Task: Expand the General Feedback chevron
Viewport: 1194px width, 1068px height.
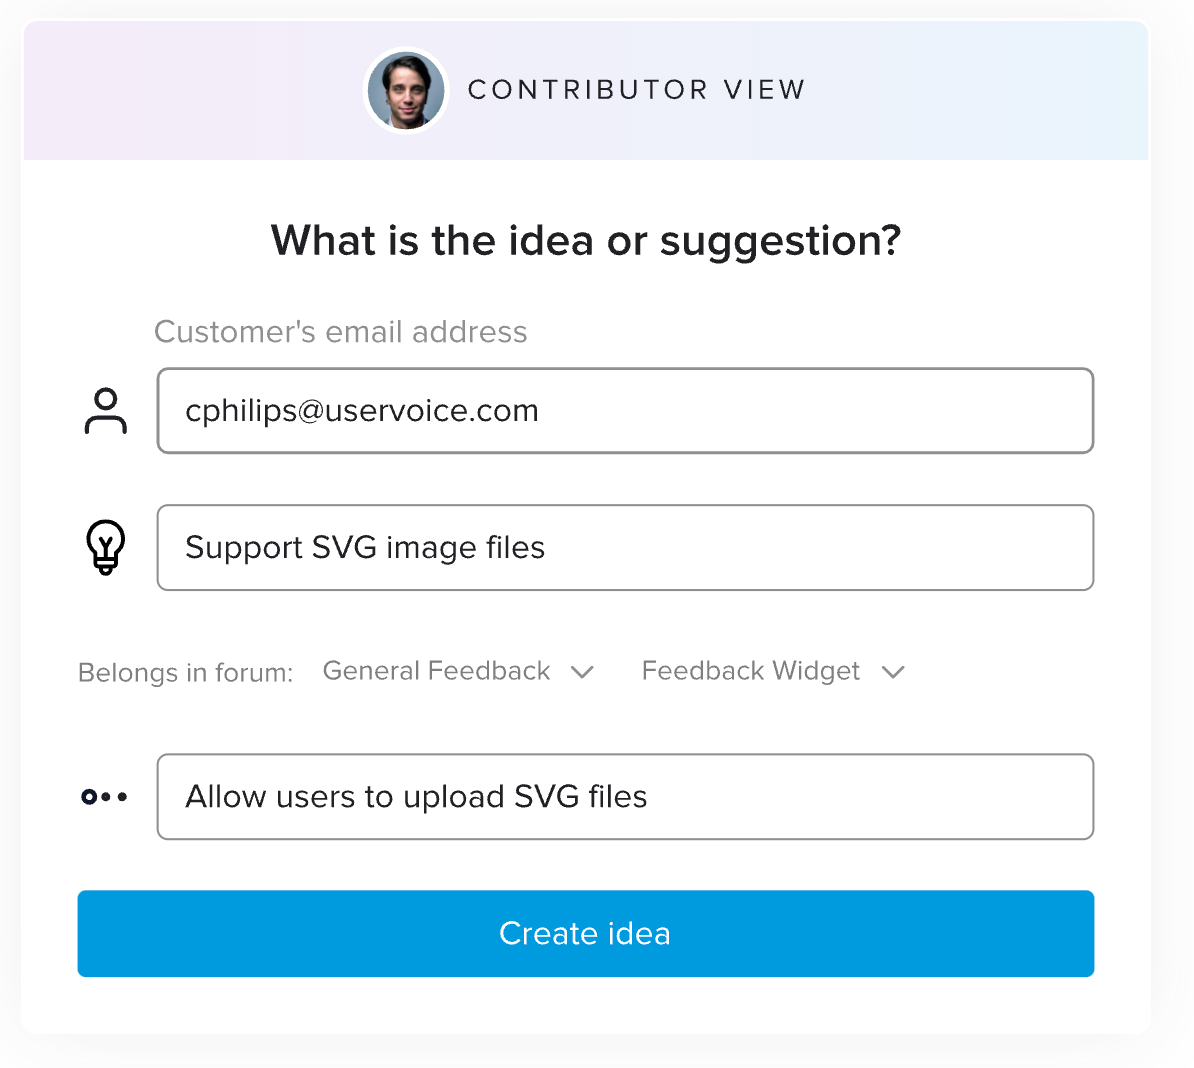Action: click(x=583, y=672)
